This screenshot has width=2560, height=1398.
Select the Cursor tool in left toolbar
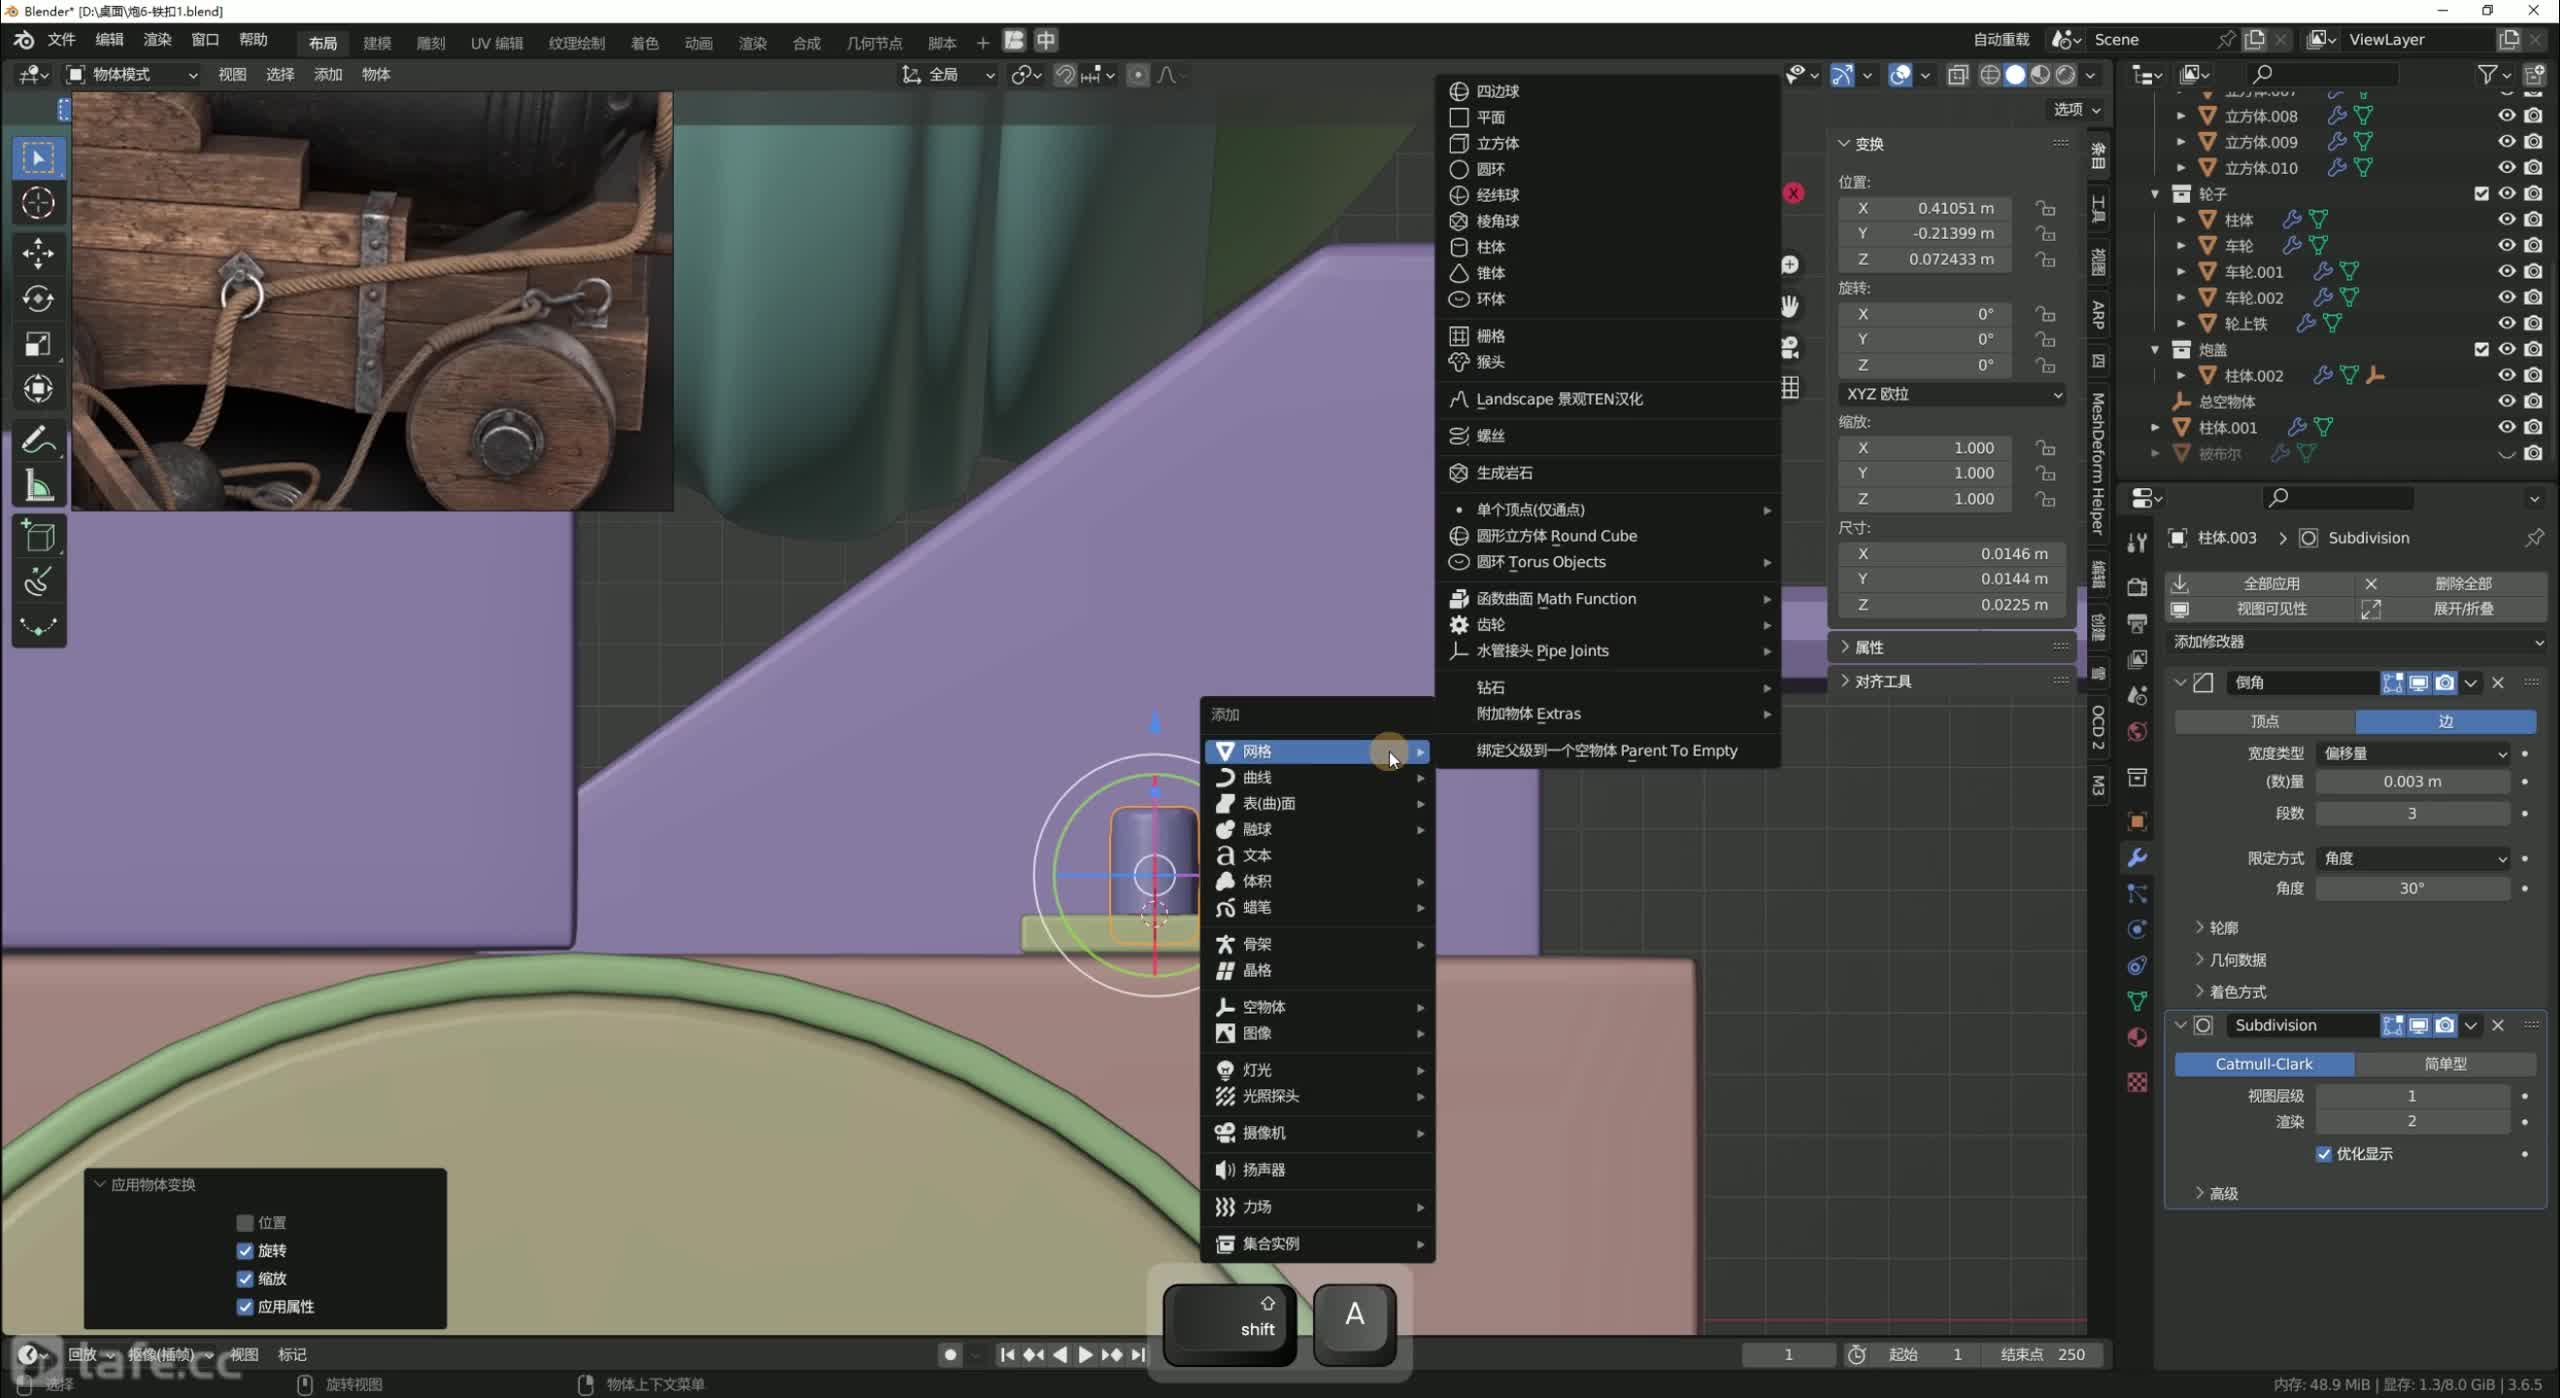pyautogui.click(x=38, y=203)
